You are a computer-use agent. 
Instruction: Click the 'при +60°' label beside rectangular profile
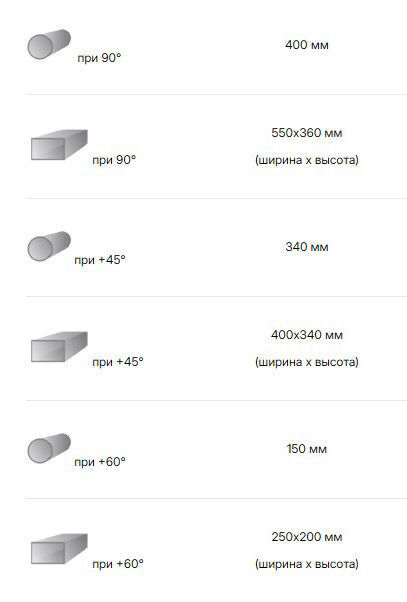118,564
